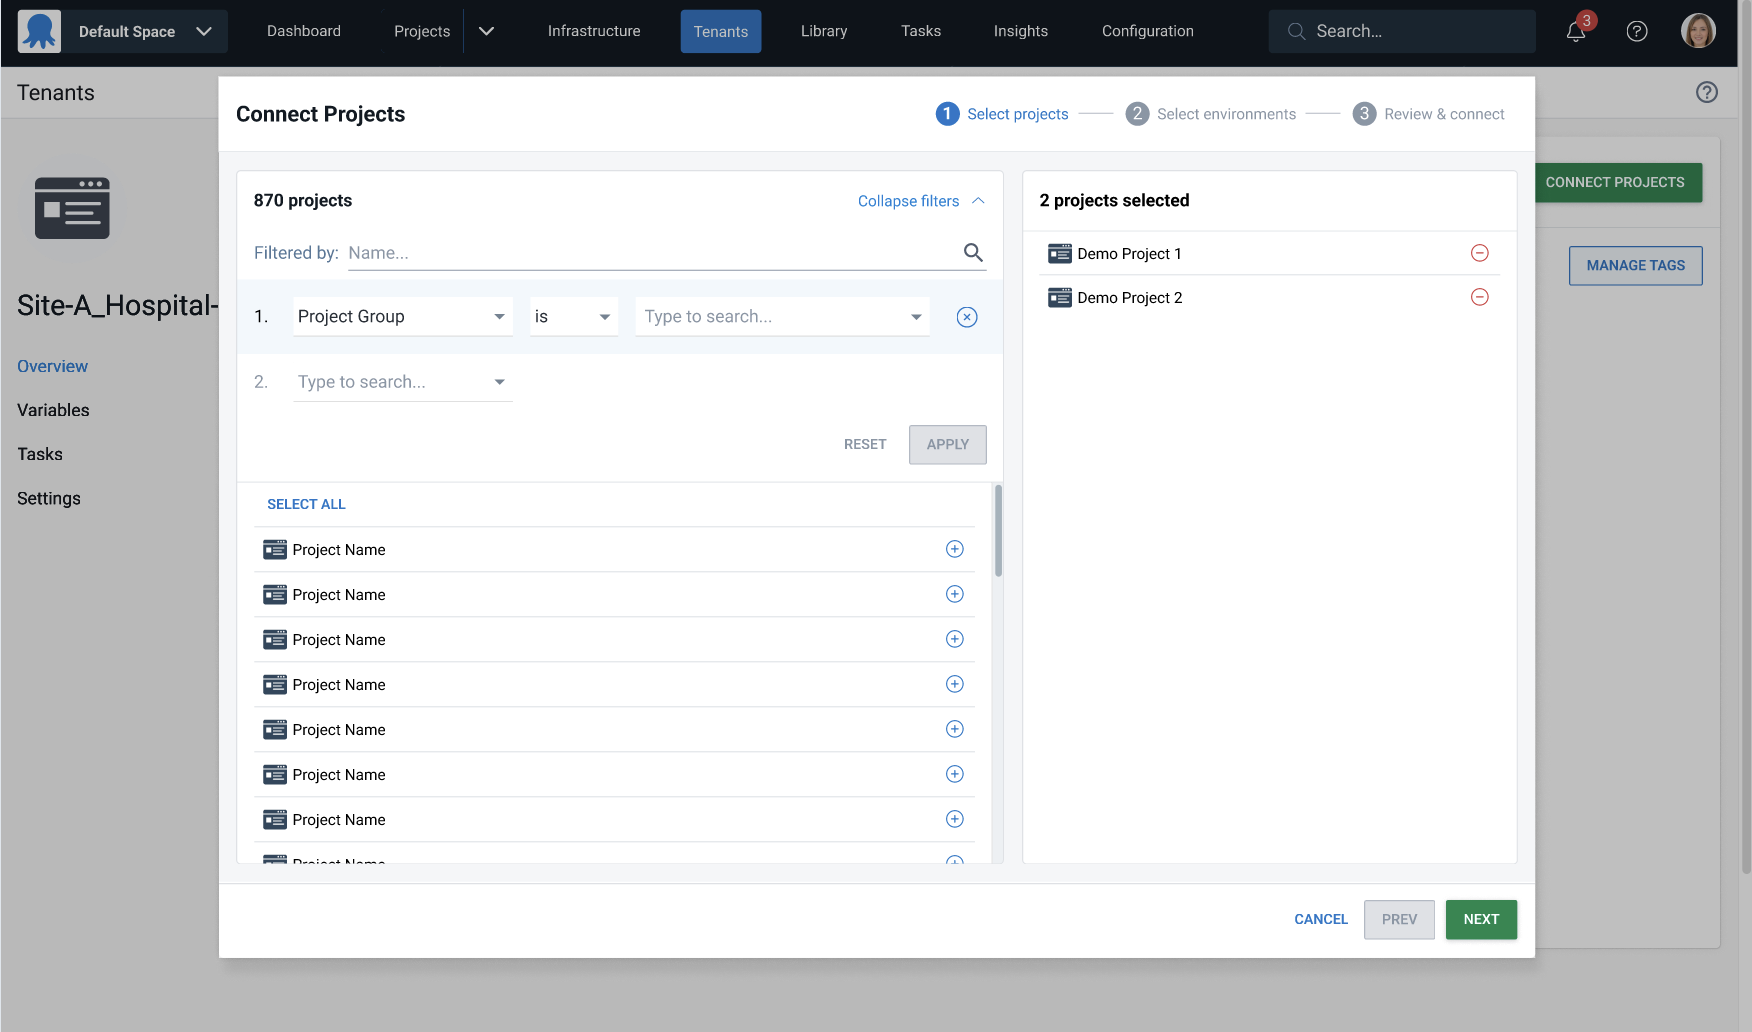
Task: Collapse filters in project list
Action: click(x=920, y=201)
